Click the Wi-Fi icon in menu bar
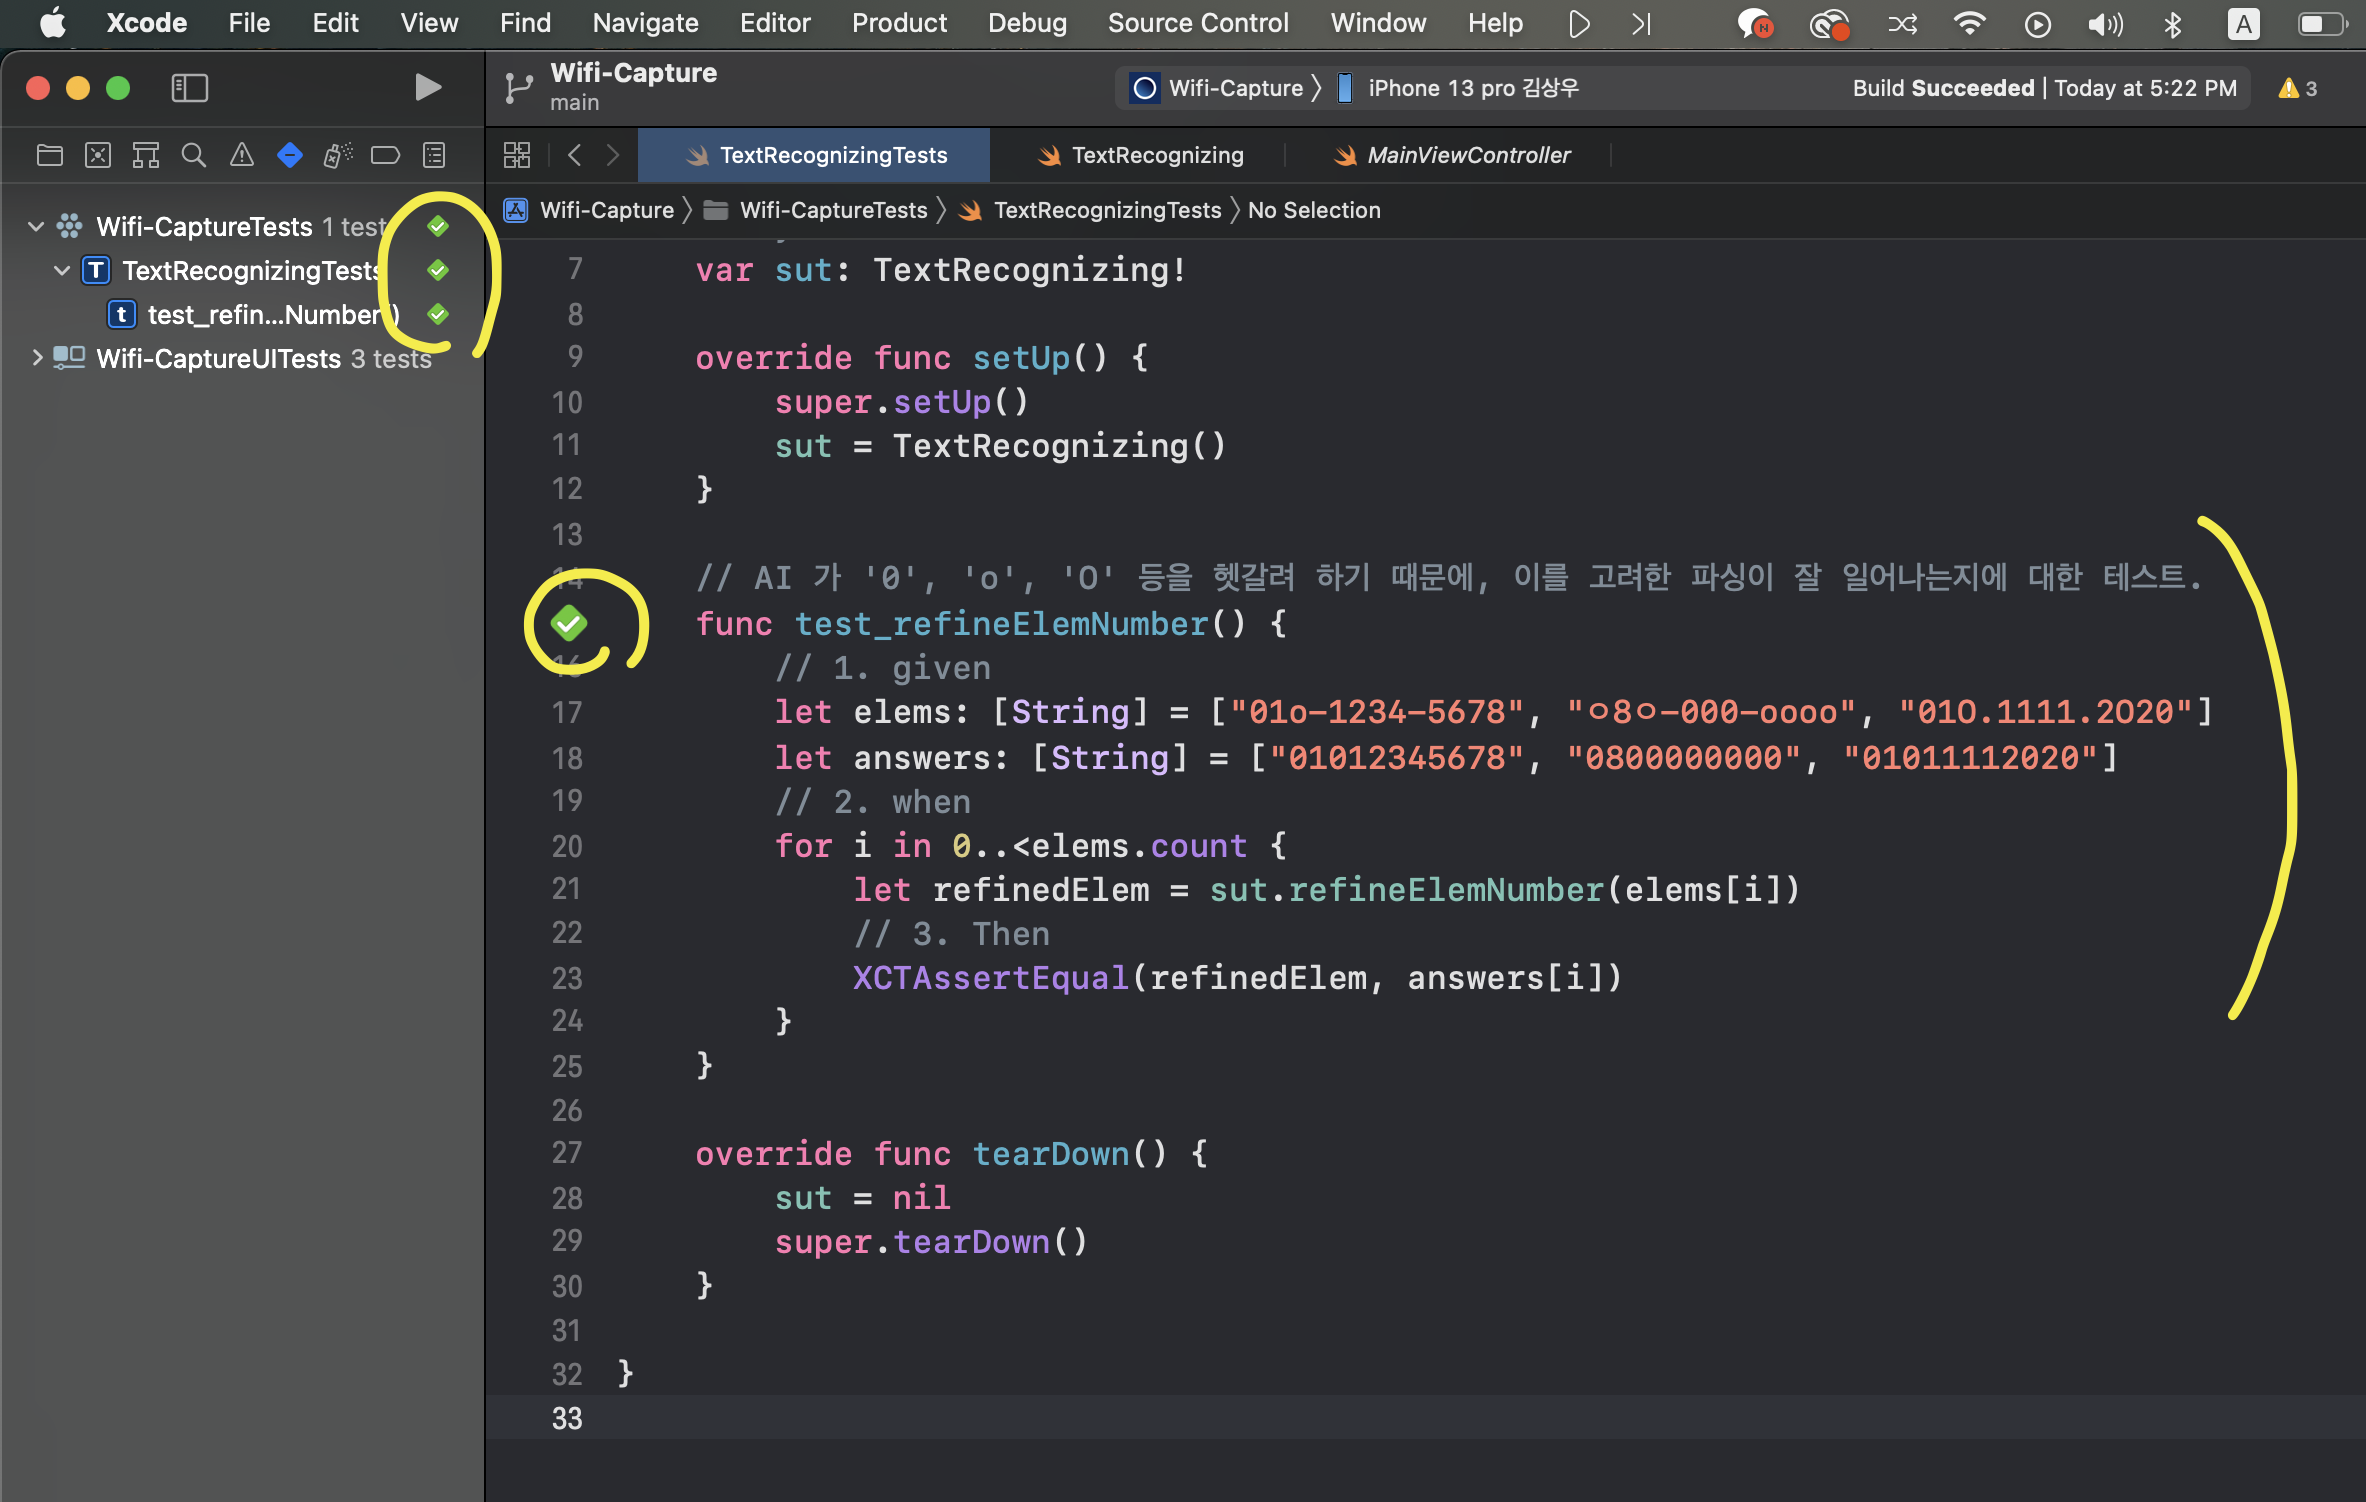This screenshot has width=2366, height=1502. pos(1969,23)
